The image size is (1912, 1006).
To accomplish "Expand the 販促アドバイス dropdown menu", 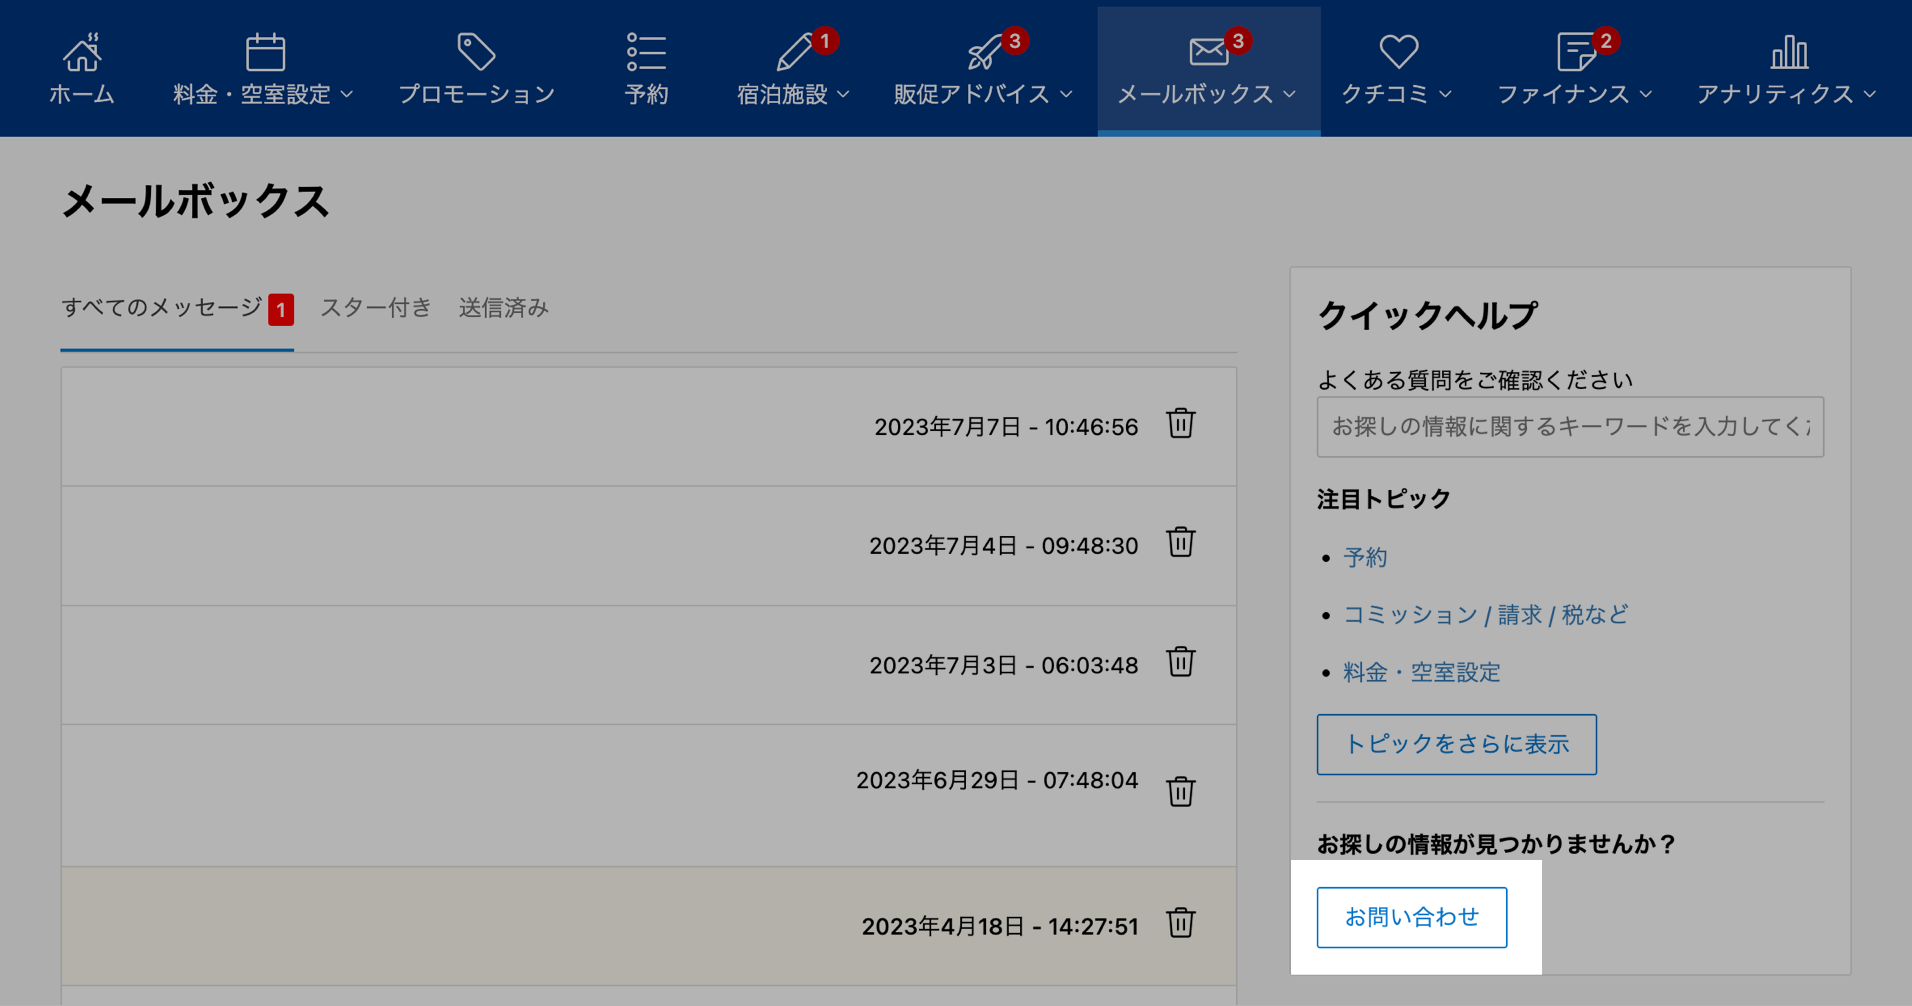I will [x=983, y=94].
